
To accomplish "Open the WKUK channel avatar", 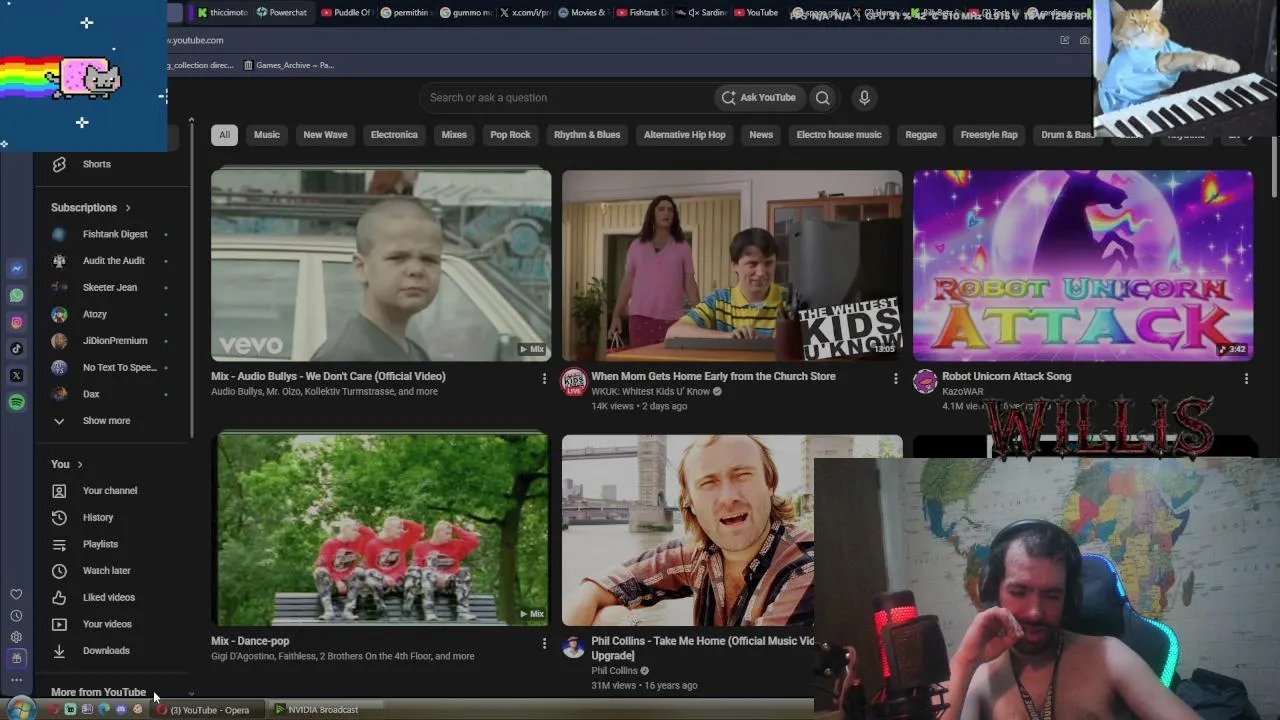I will pos(574,382).
